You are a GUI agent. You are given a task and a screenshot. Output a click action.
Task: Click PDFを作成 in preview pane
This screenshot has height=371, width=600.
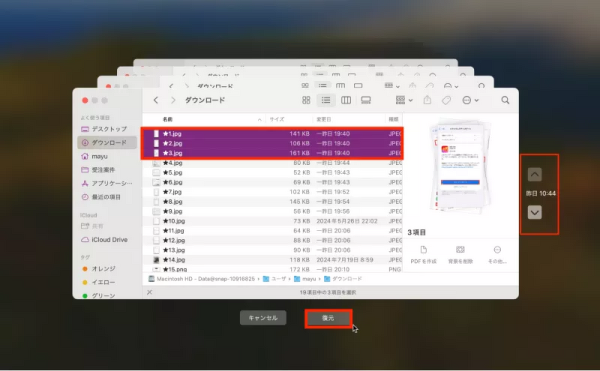(x=423, y=255)
